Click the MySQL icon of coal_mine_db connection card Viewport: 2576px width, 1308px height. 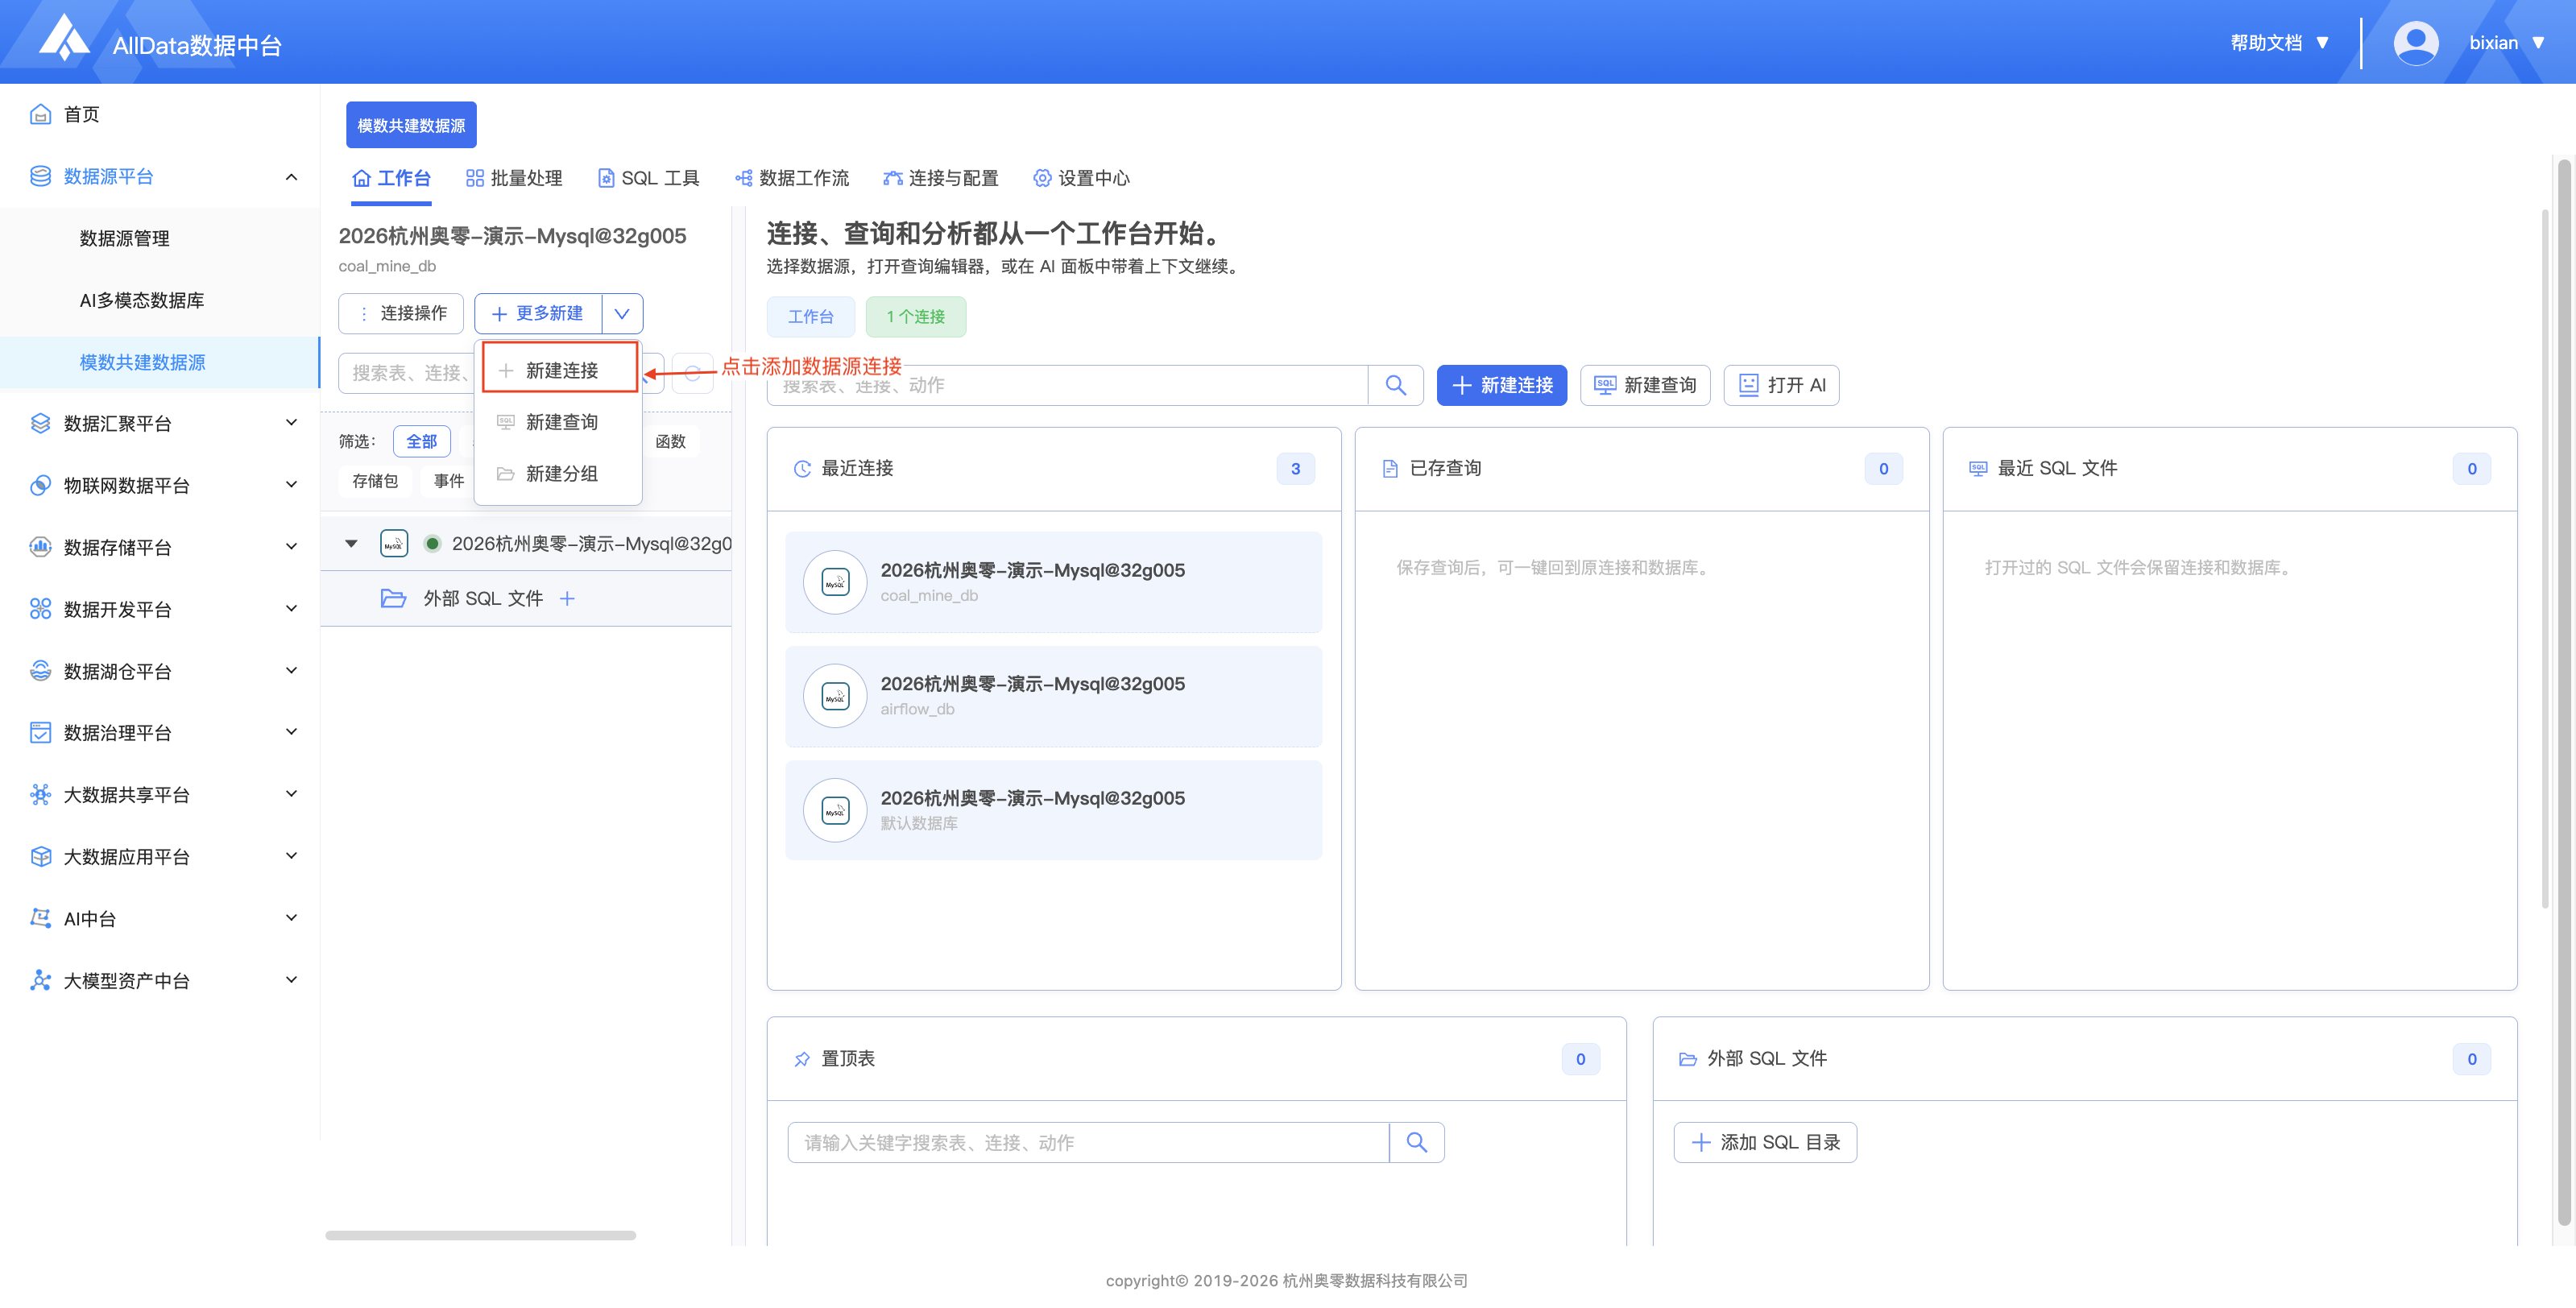pyautogui.click(x=835, y=582)
